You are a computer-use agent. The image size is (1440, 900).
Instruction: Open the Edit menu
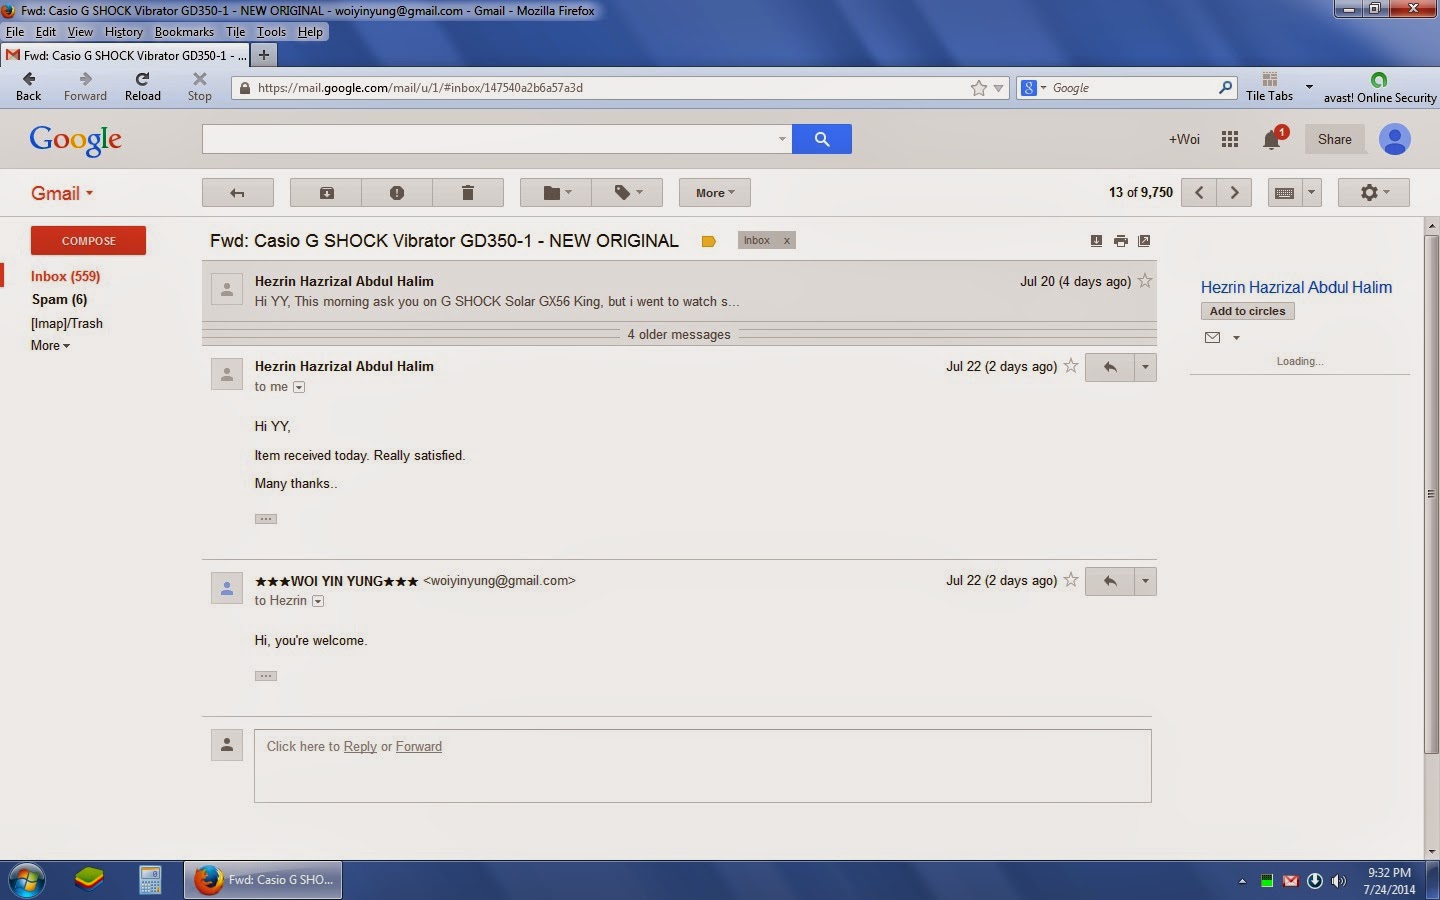click(46, 32)
